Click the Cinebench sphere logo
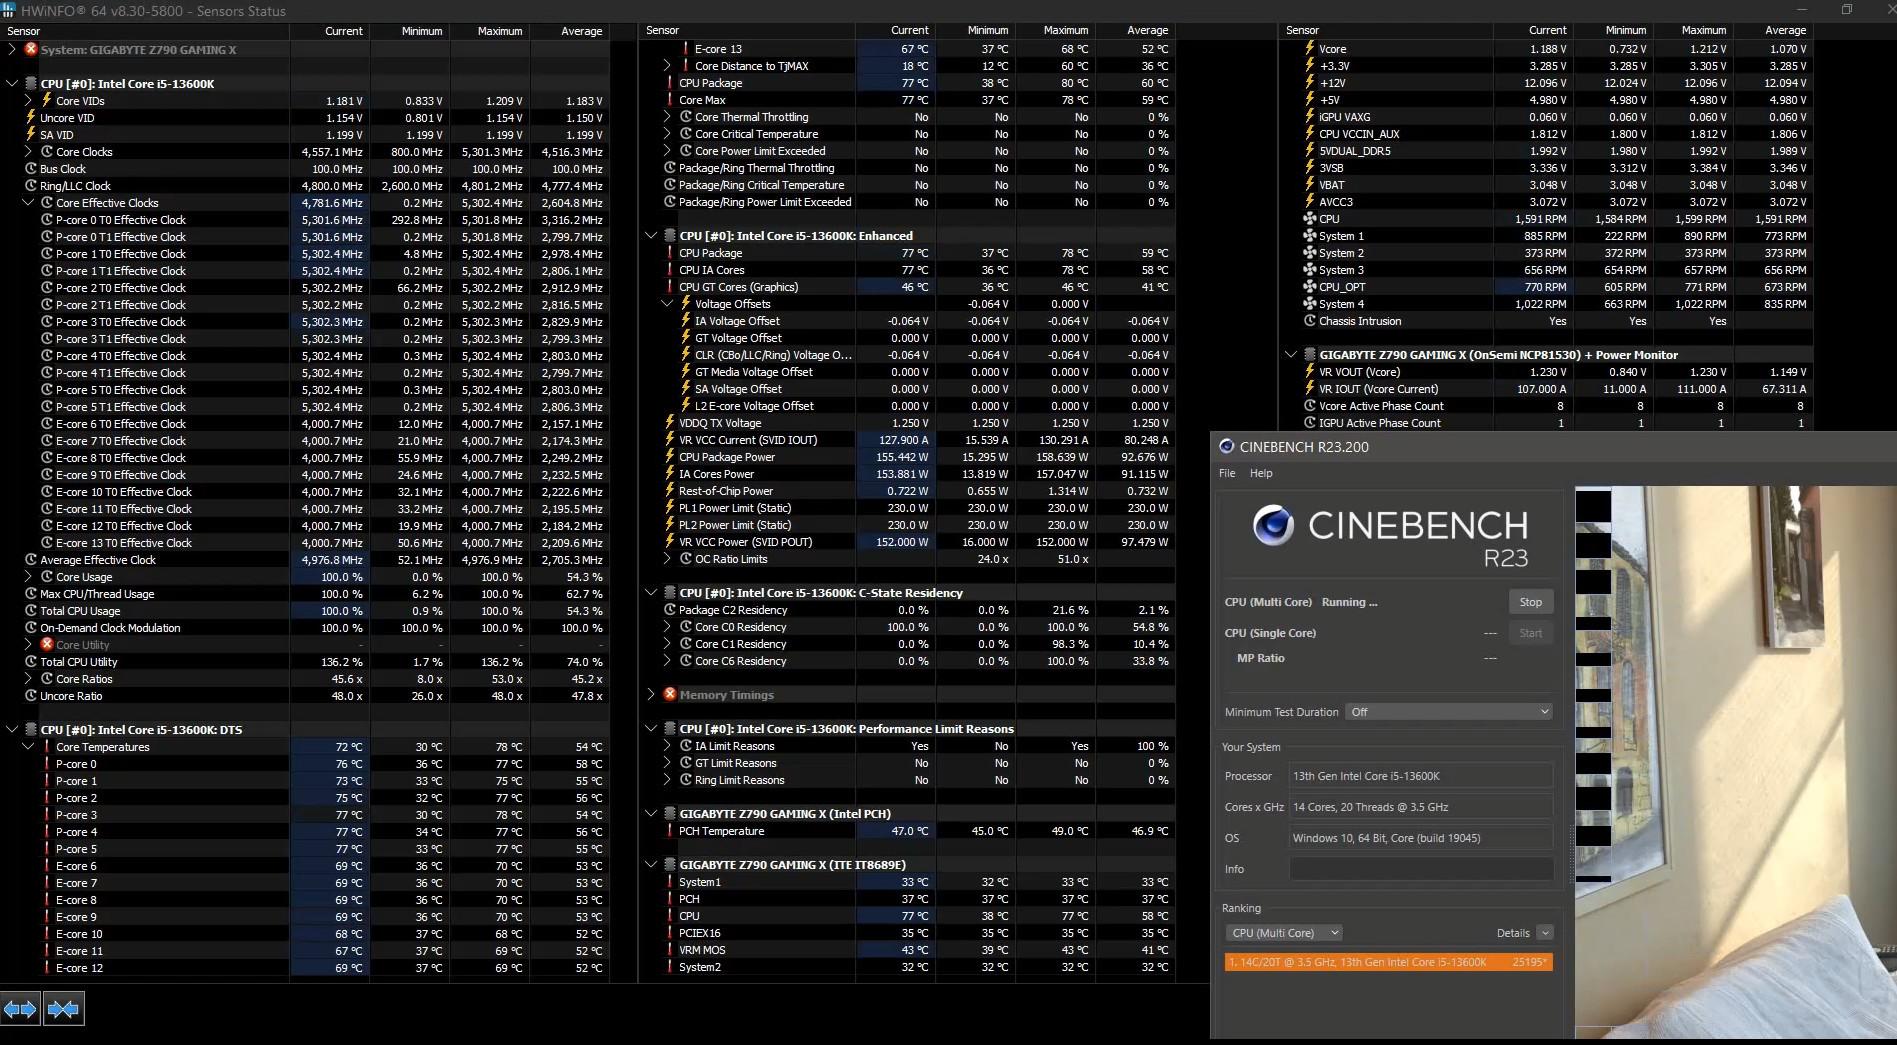This screenshot has height=1045, width=1897. [1273, 526]
